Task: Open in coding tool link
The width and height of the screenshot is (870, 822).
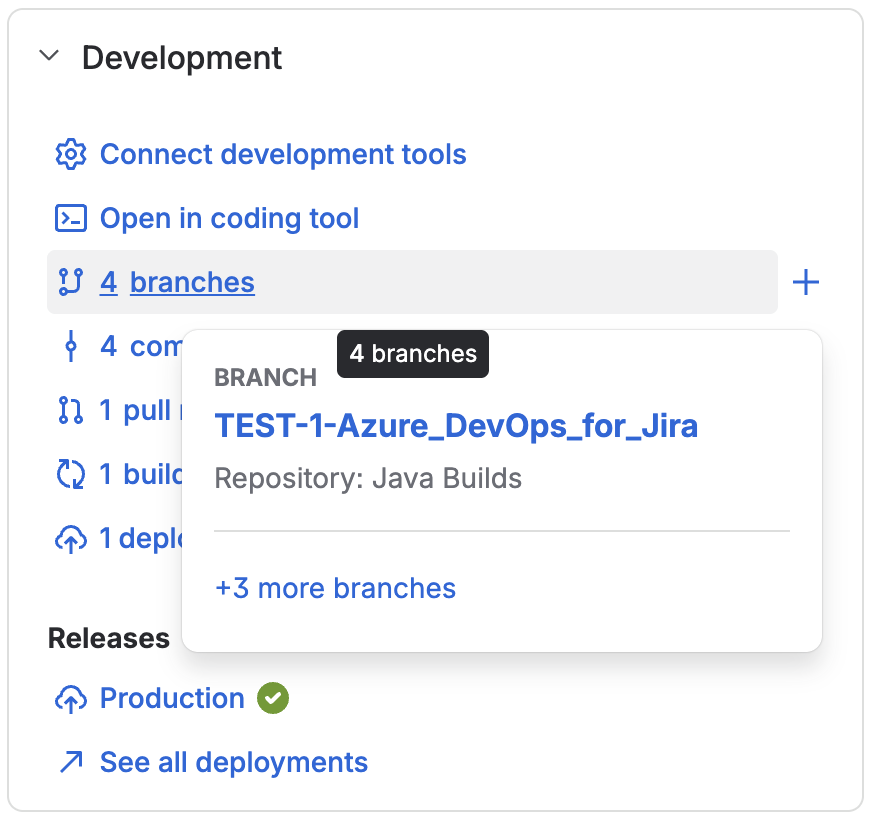Action: [x=229, y=218]
